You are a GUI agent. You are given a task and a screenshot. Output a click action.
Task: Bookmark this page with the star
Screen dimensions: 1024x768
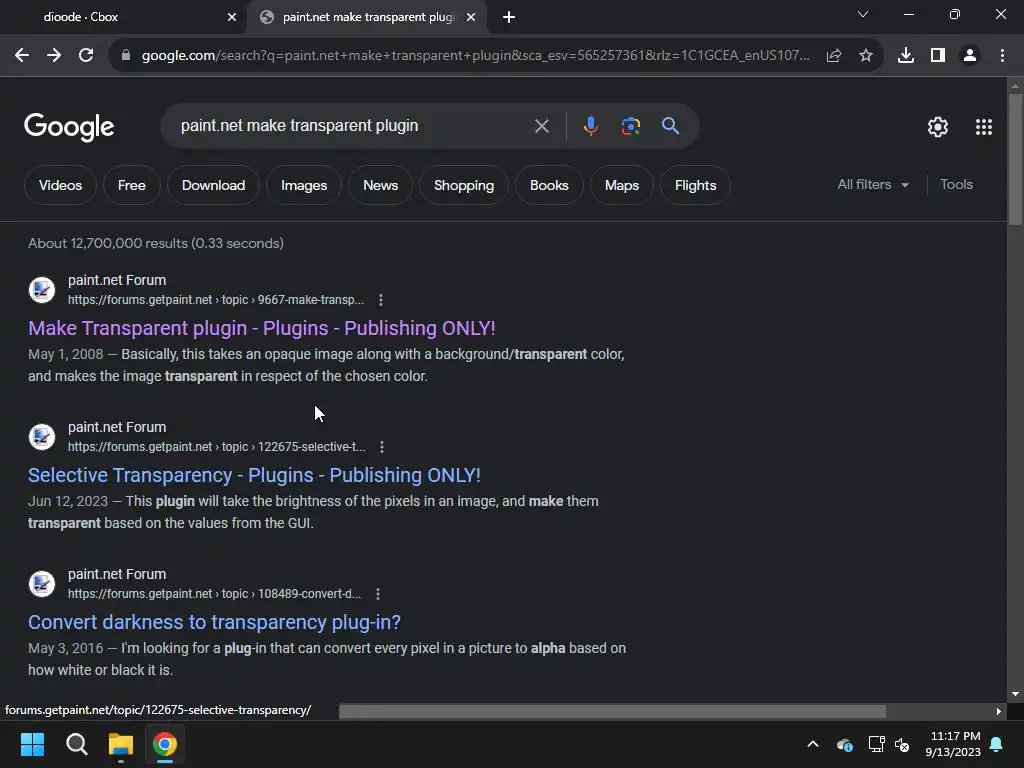[866, 56]
